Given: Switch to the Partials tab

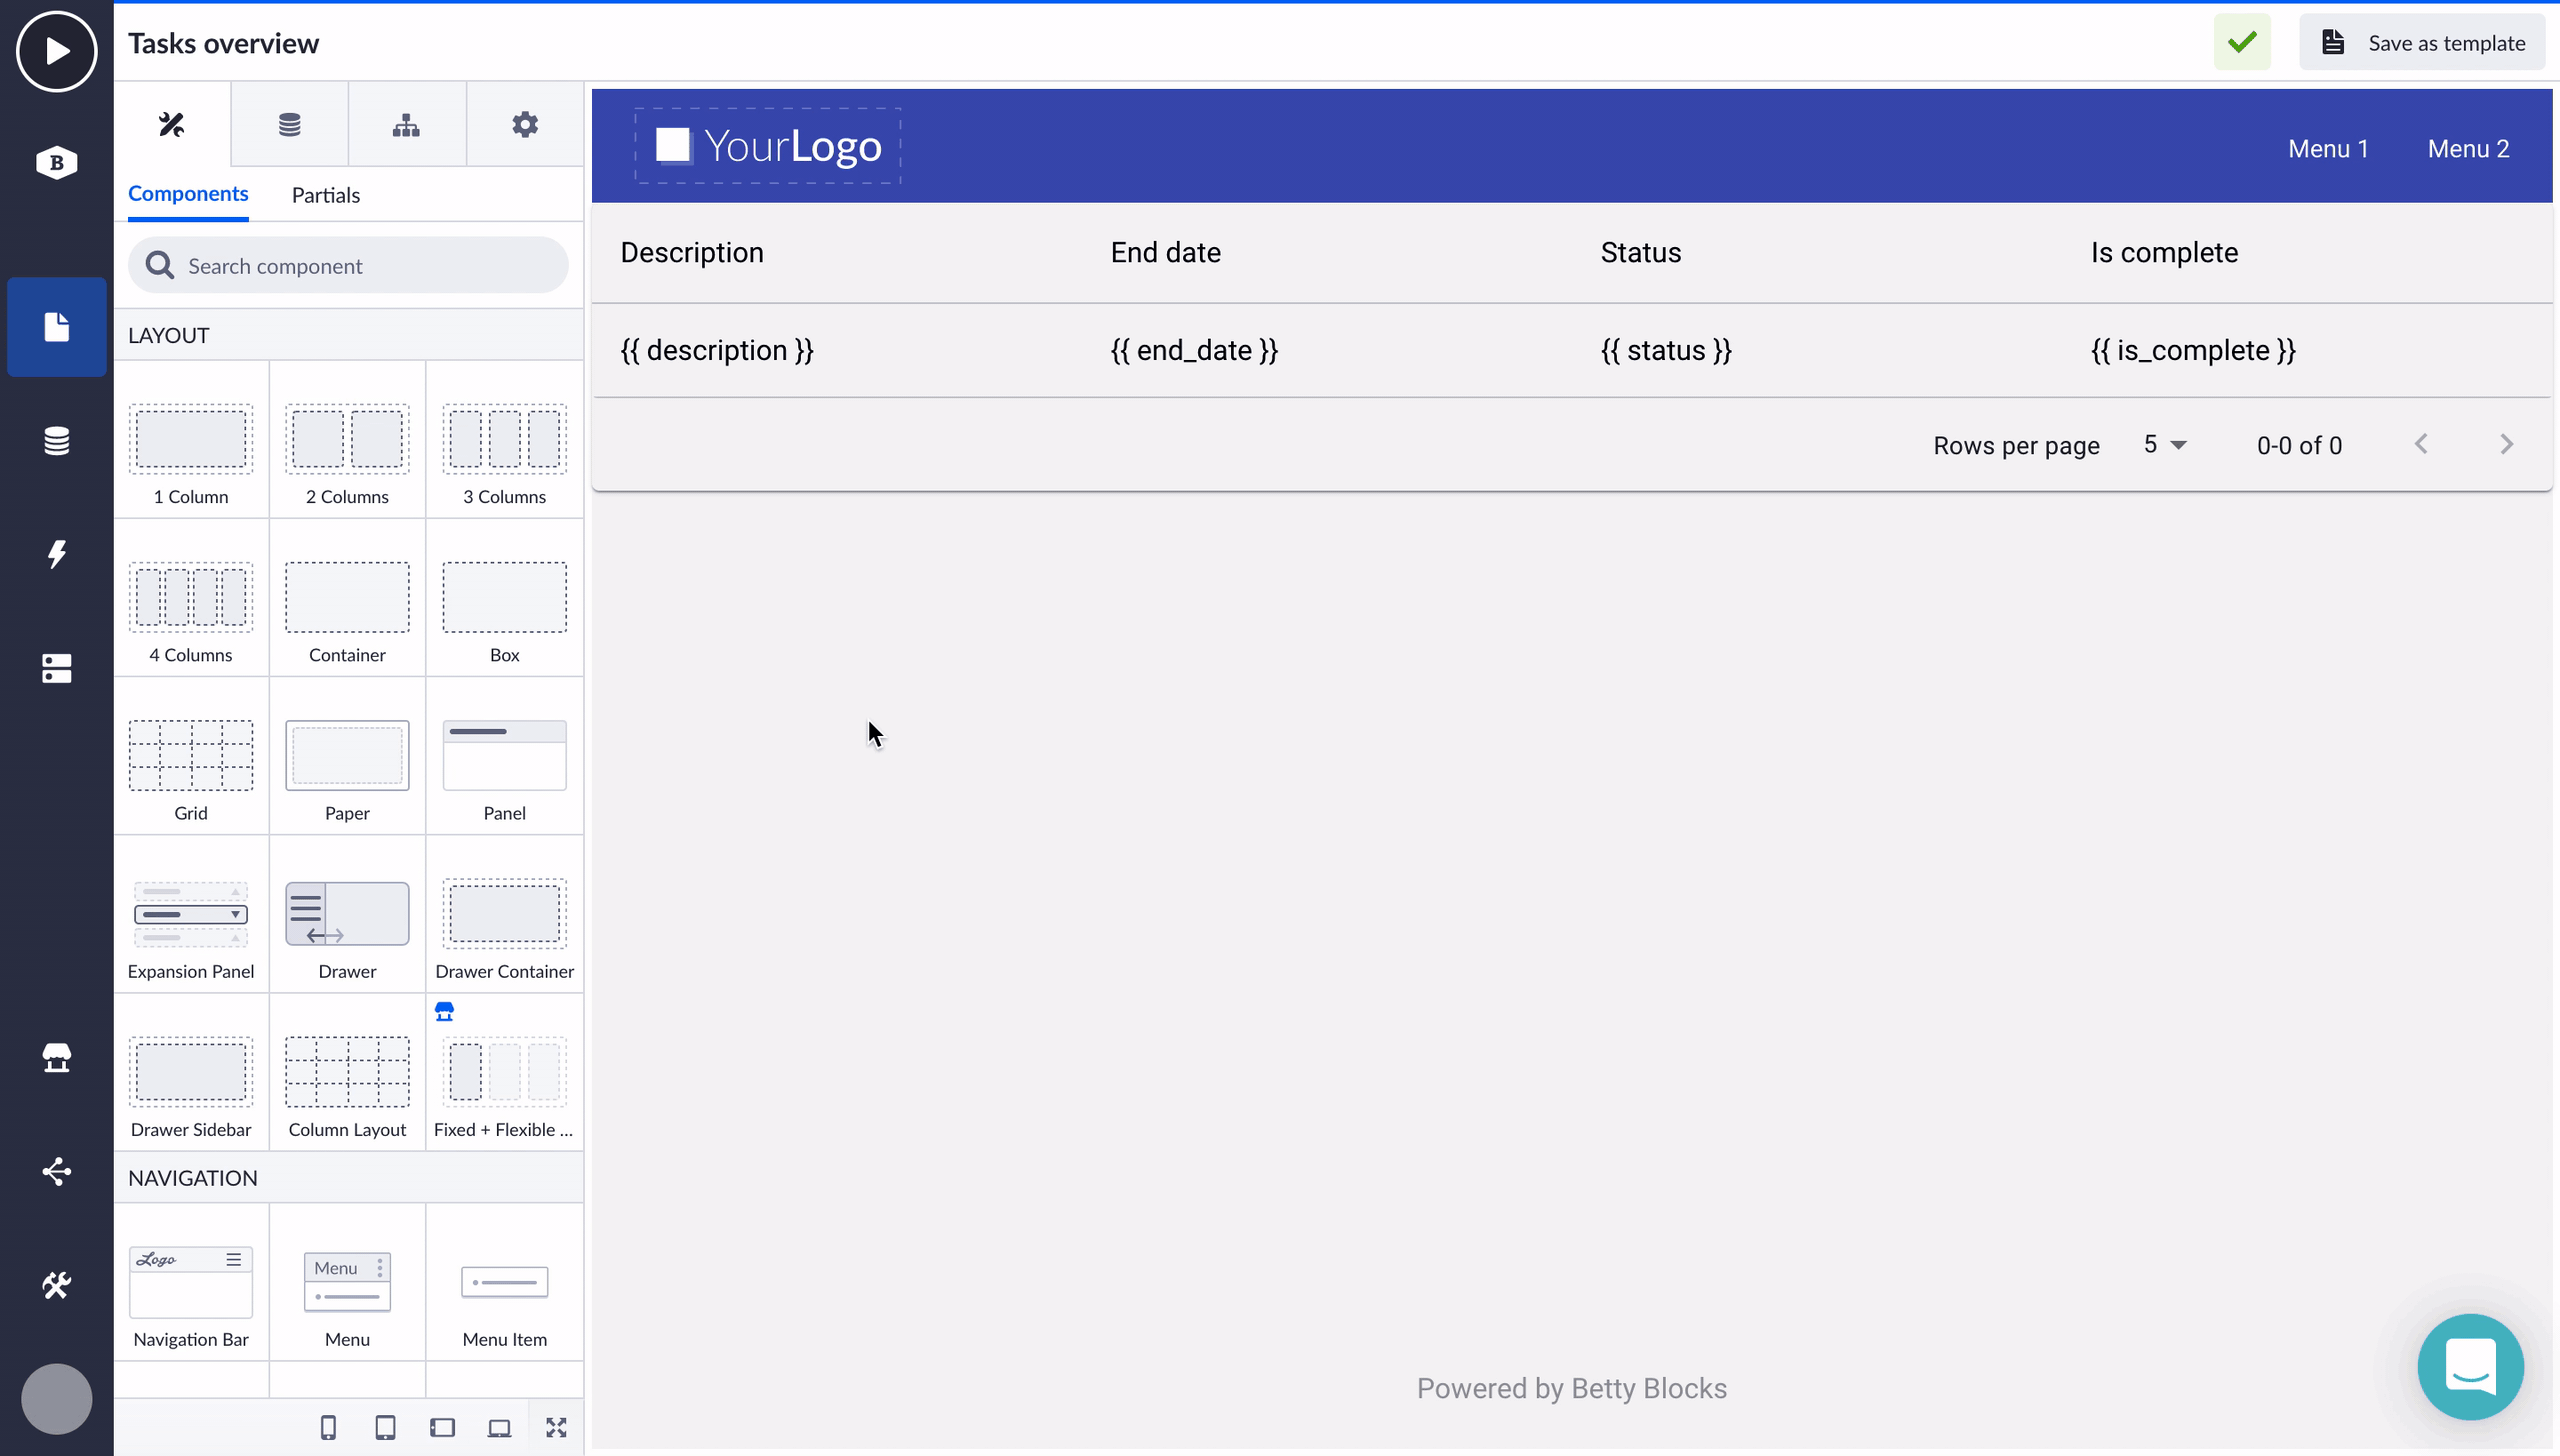Looking at the screenshot, I should click(x=325, y=195).
